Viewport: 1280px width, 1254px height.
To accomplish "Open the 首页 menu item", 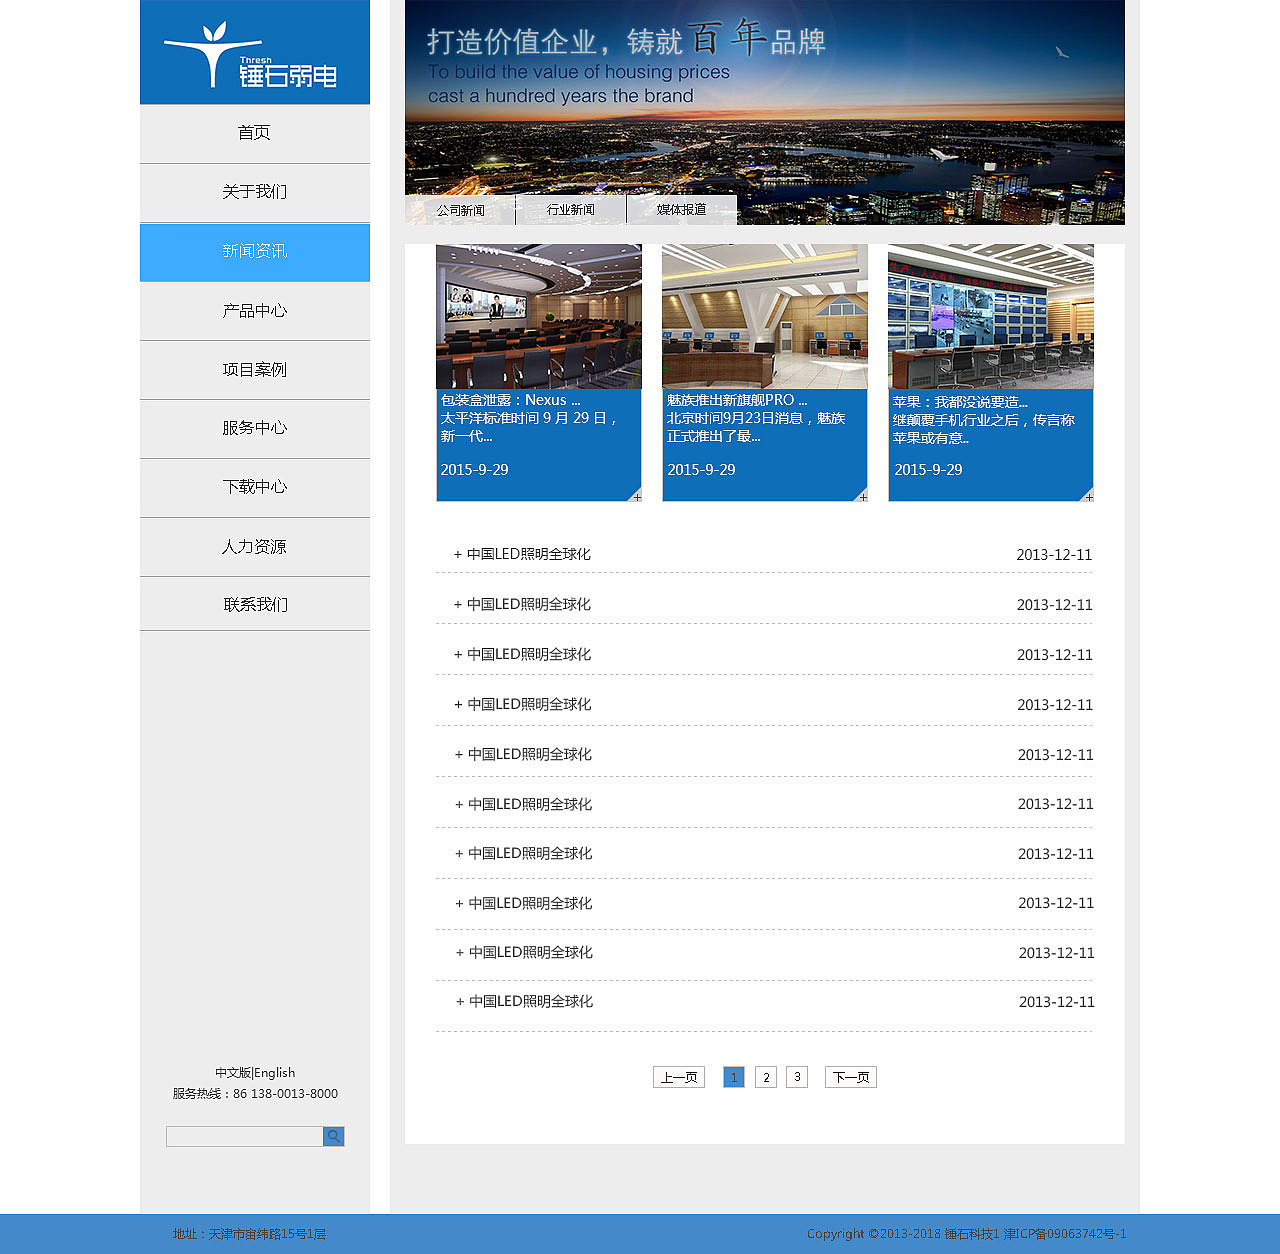I will [x=254, y=132].
